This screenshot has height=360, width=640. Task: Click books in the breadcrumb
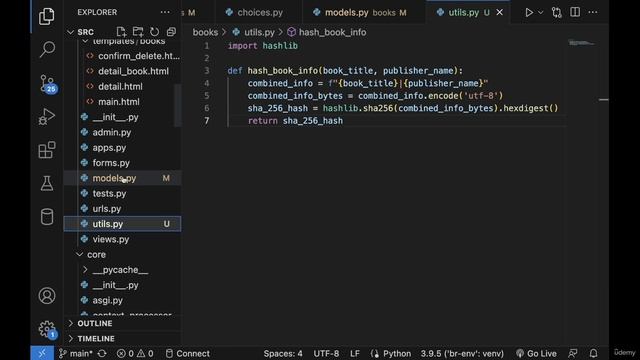click(x=205, y=32)
